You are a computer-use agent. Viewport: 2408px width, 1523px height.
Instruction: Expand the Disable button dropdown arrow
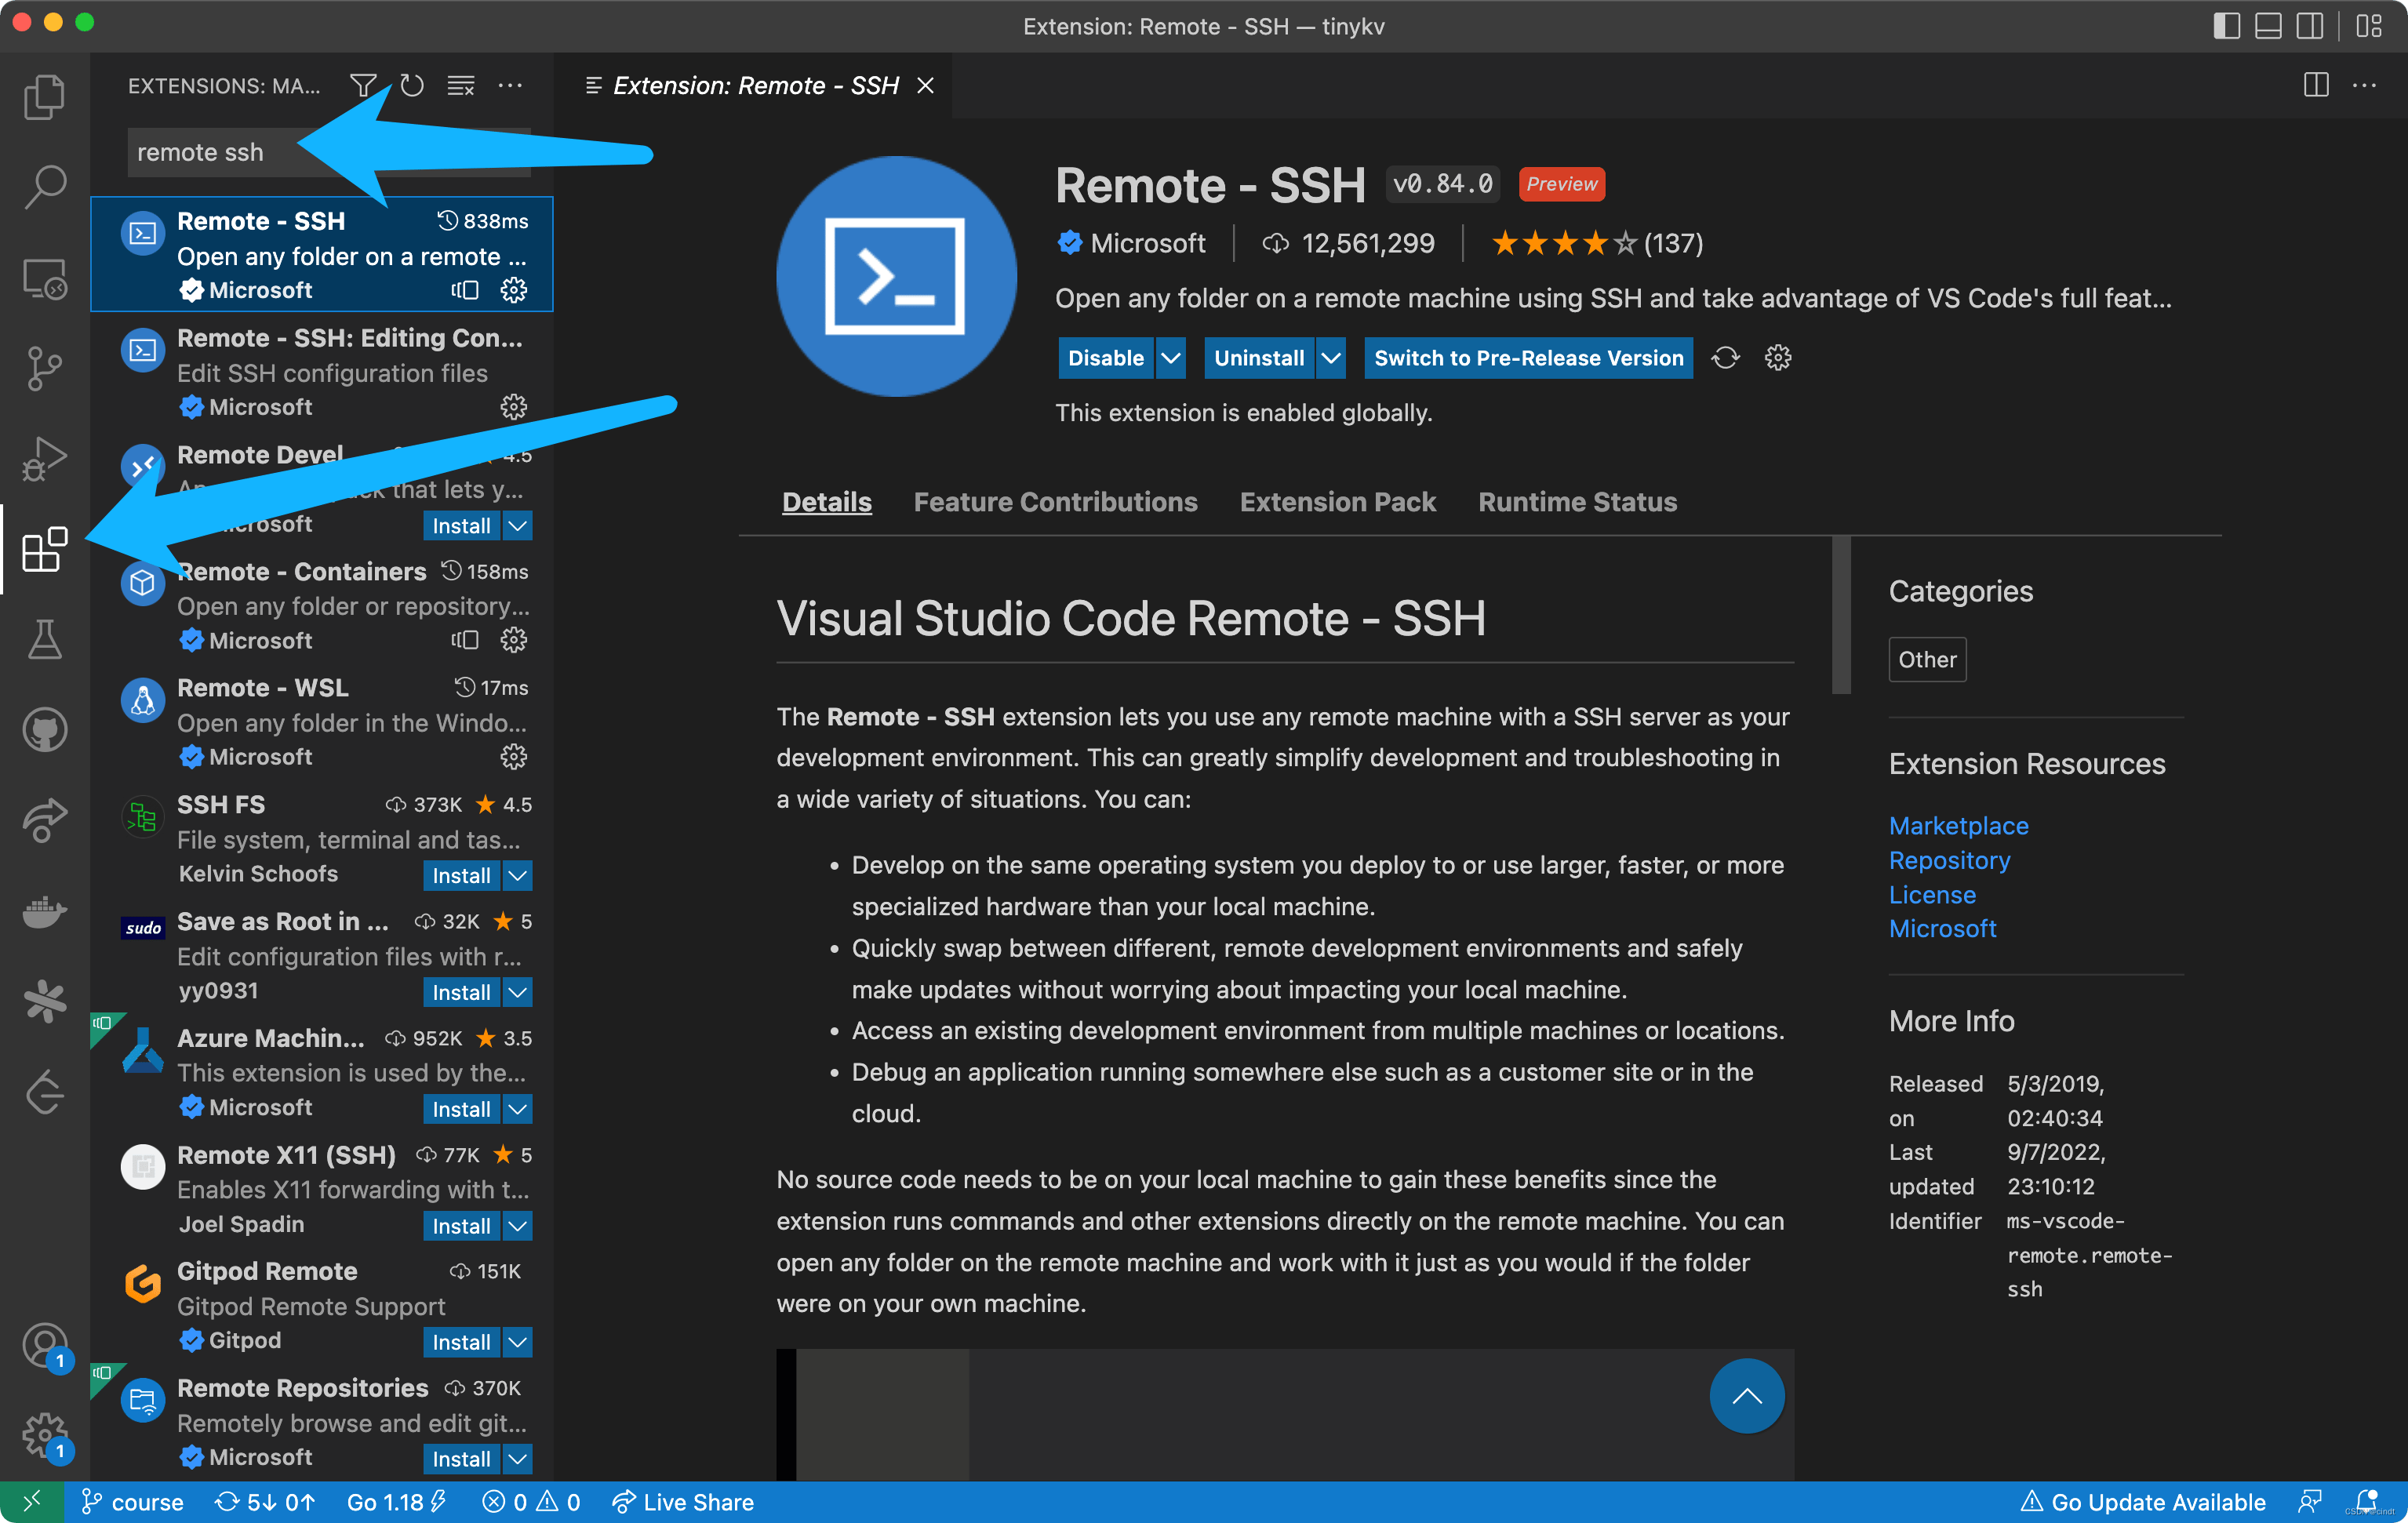pos(1171,358)
